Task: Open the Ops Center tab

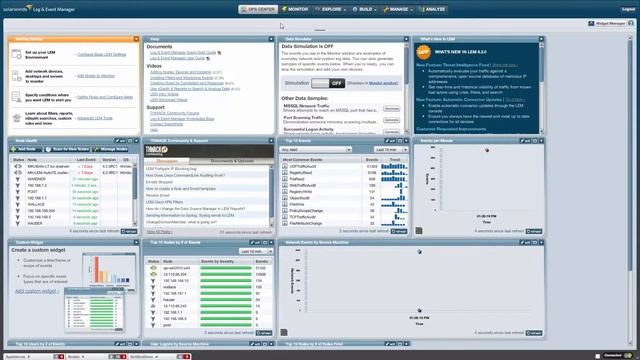Action: [258, 9]
